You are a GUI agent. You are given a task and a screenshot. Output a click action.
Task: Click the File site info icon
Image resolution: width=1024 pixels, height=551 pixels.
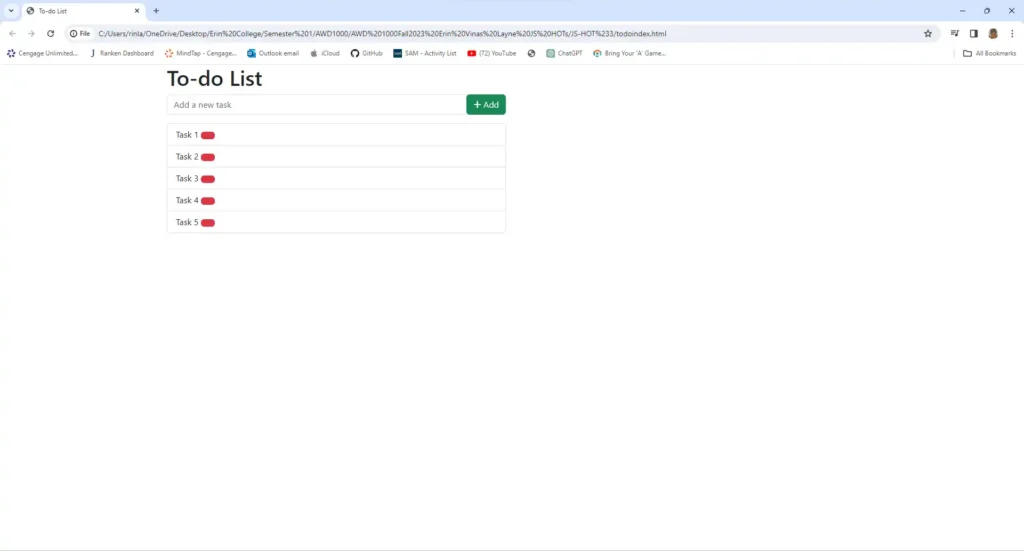[80, 33]
